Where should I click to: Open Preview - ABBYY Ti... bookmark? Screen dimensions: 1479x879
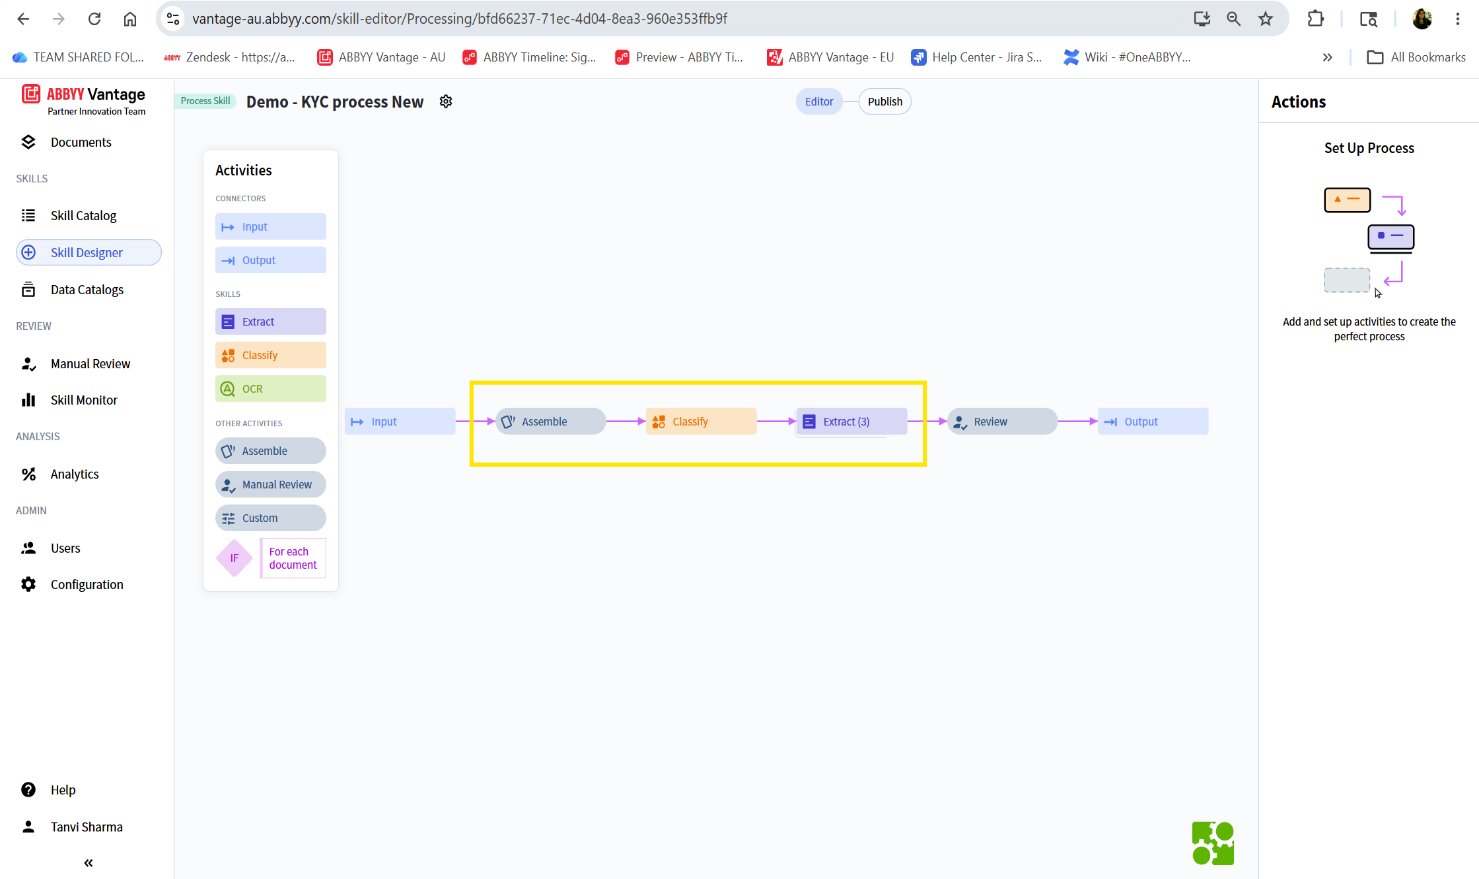679,57
